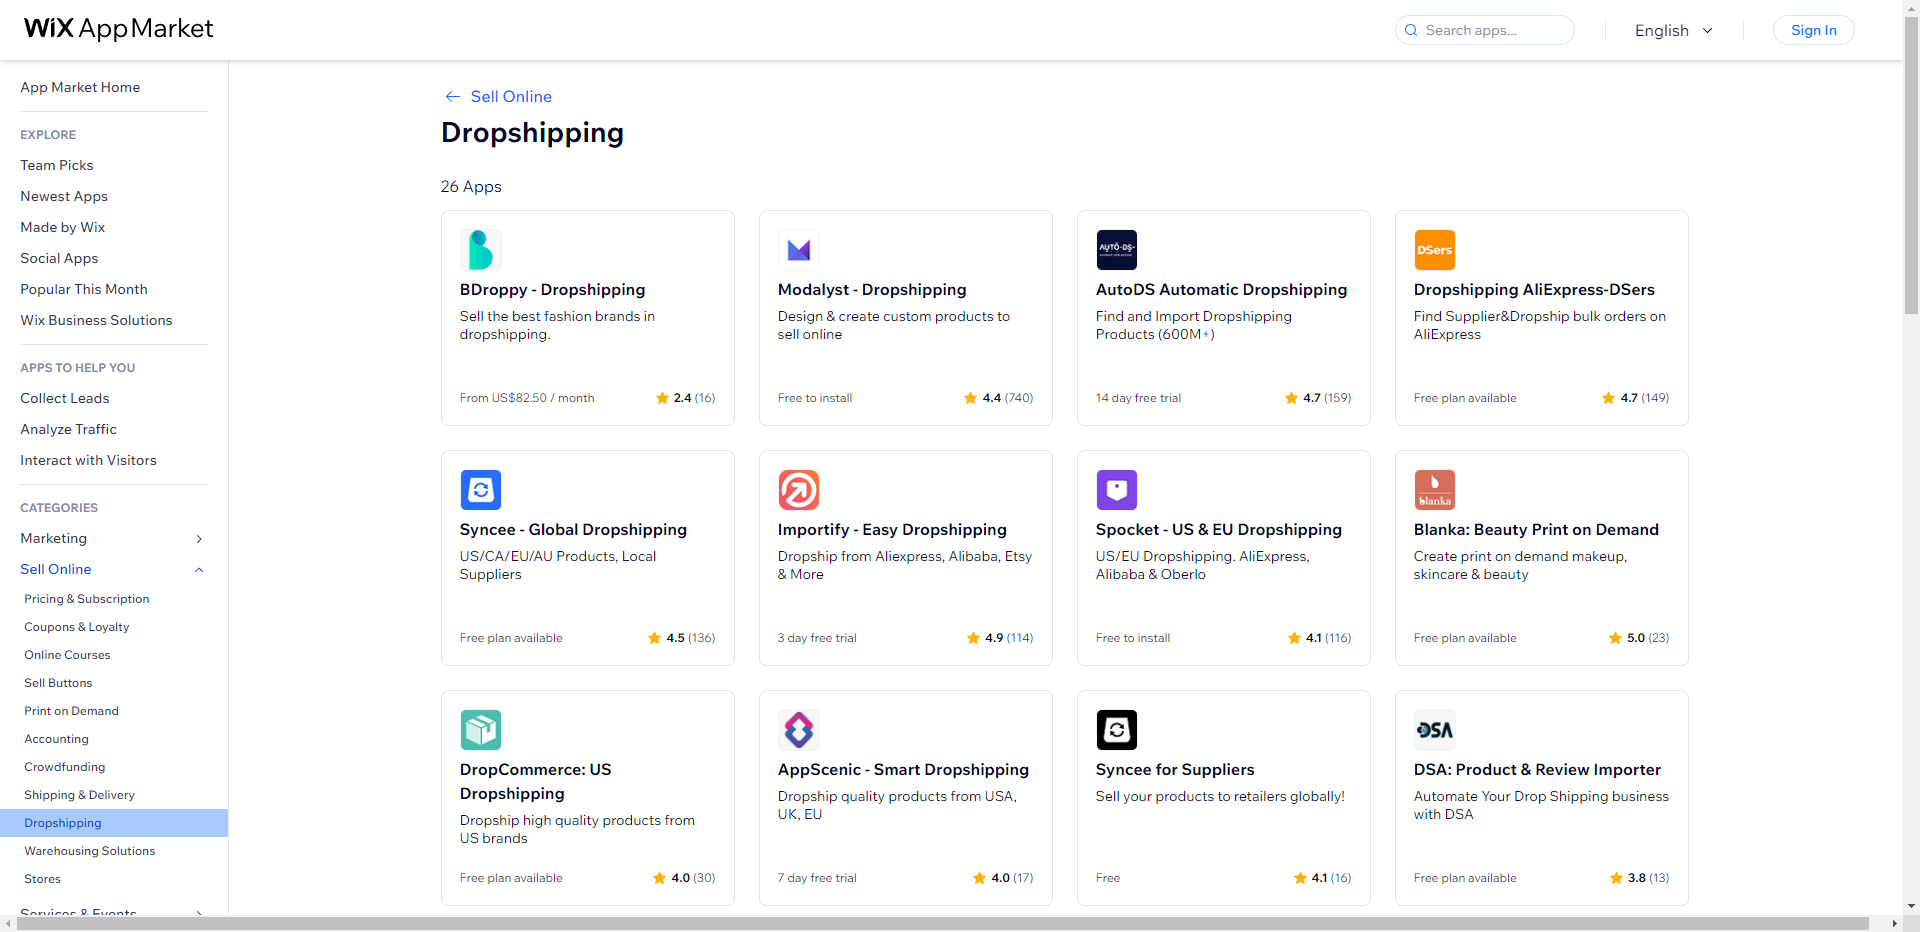1920x932 pixels.
Task: Select Analyze Traffic
Action: (68, 429)
